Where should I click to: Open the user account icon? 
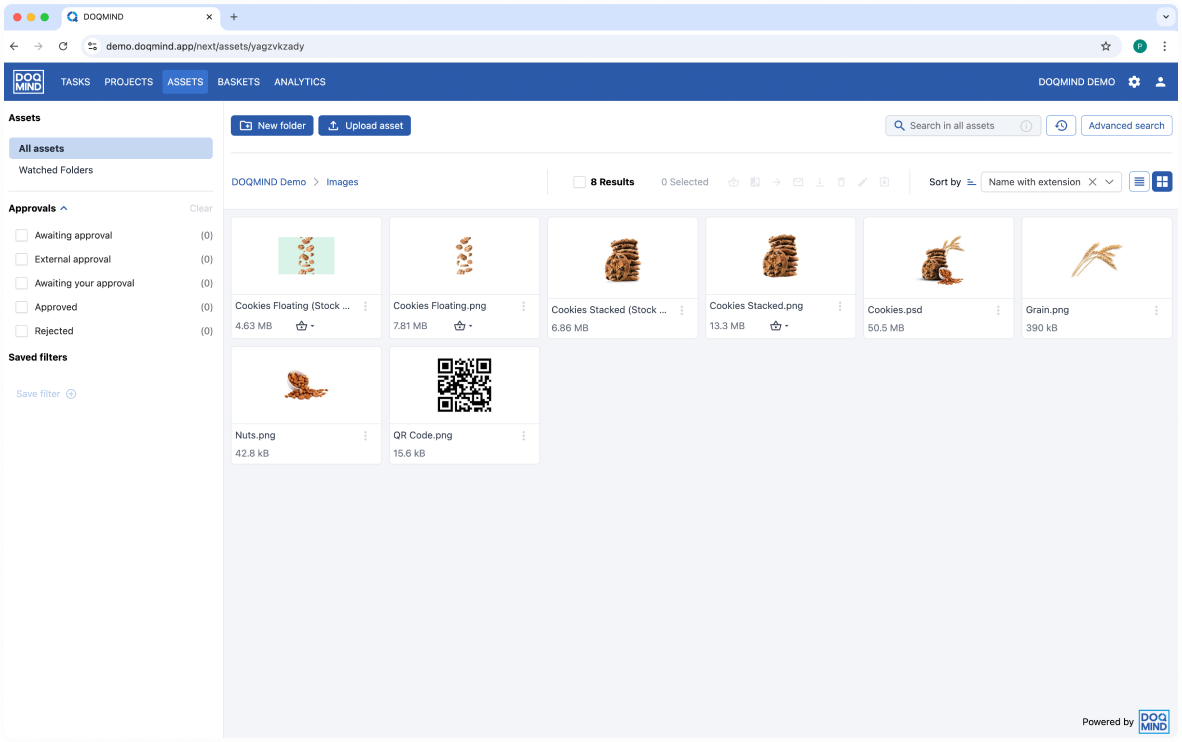[1160, 81]
